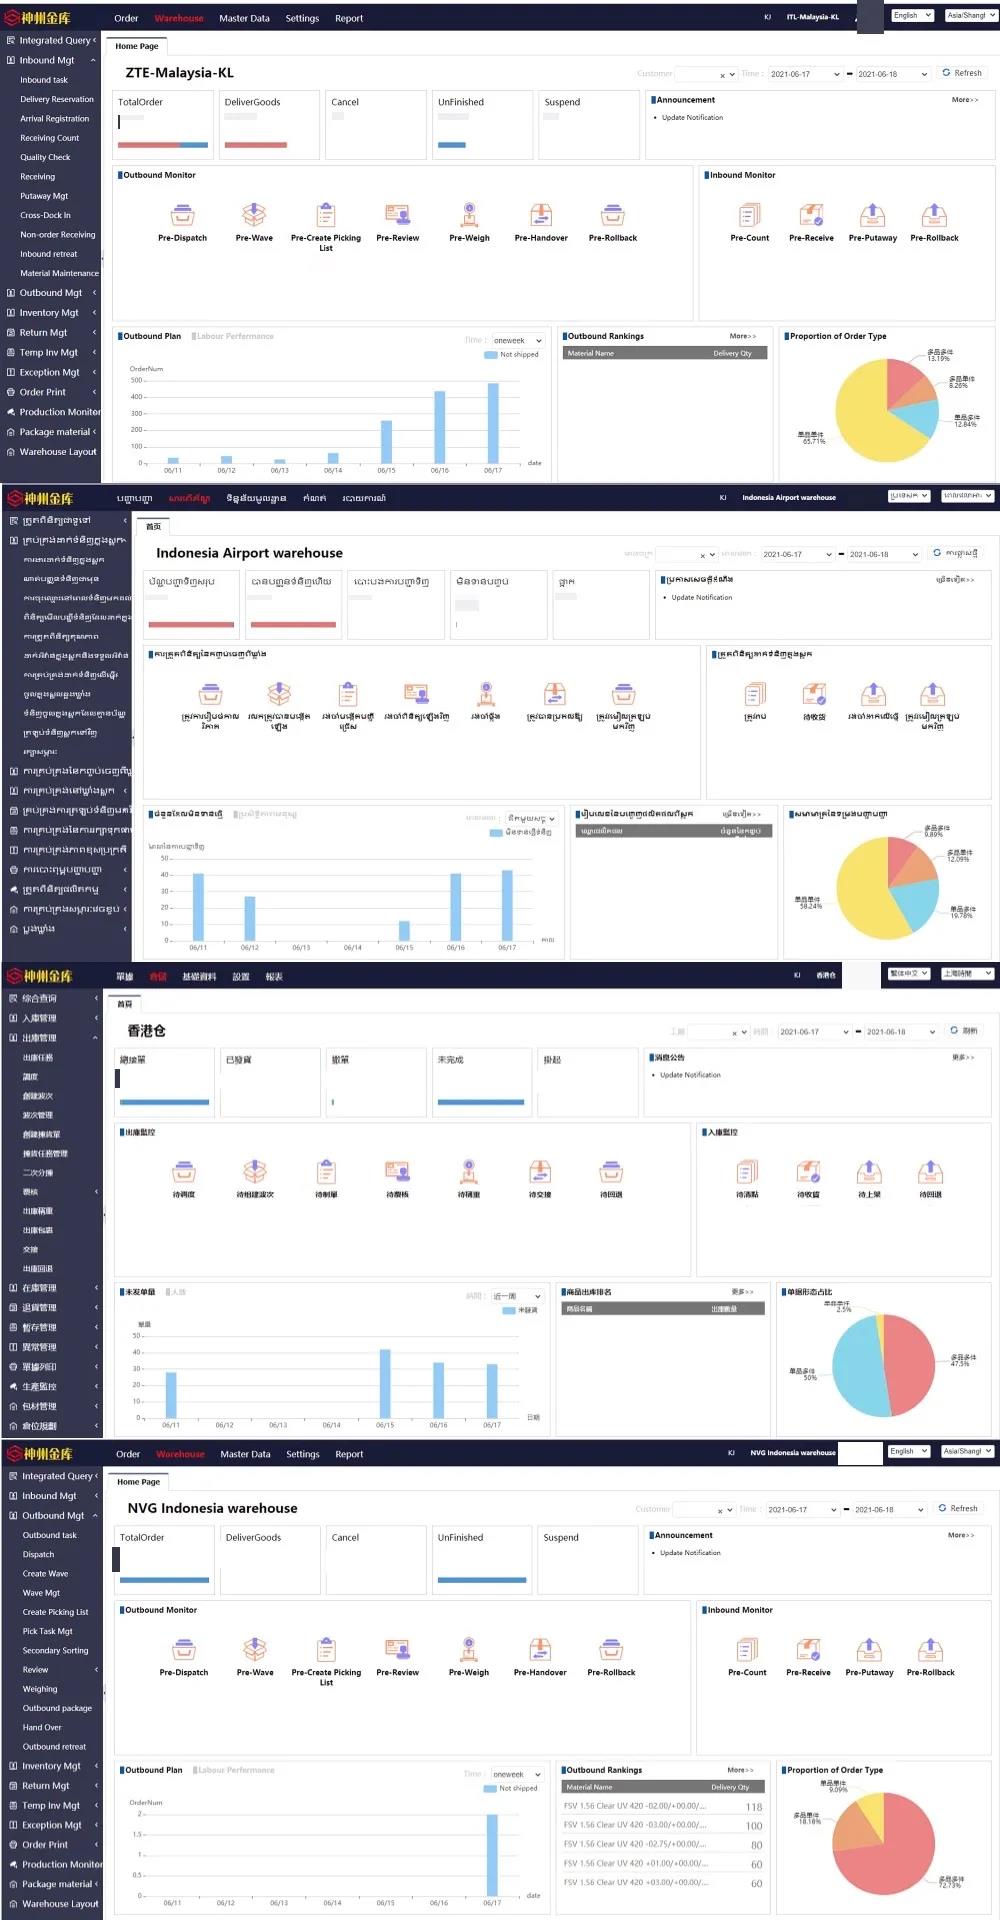This screenshot has width=1000, height=1920.
Task: Open English language dropdown in NVG Indonesia header
Action: coord(909,1451)
